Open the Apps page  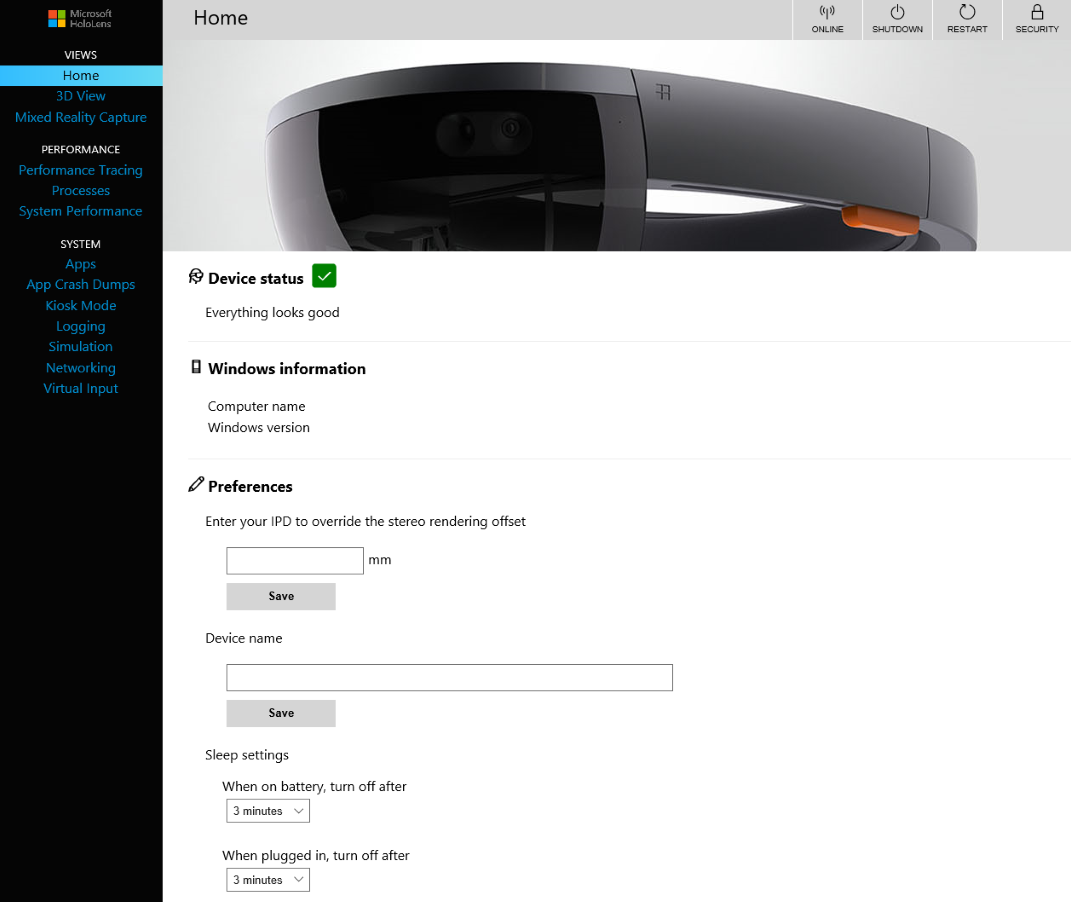(81, 264)
